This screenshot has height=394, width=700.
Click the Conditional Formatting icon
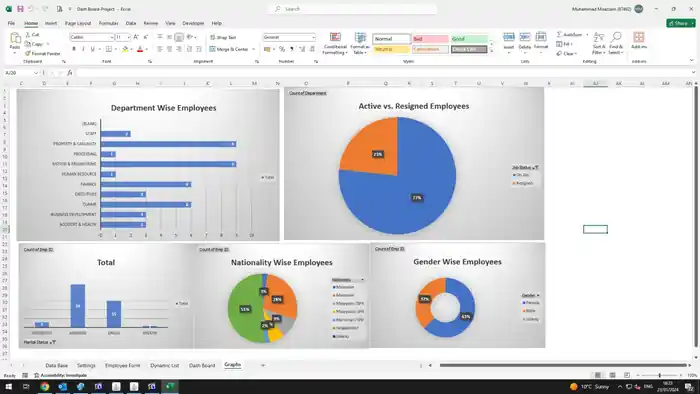click(335, 37)
